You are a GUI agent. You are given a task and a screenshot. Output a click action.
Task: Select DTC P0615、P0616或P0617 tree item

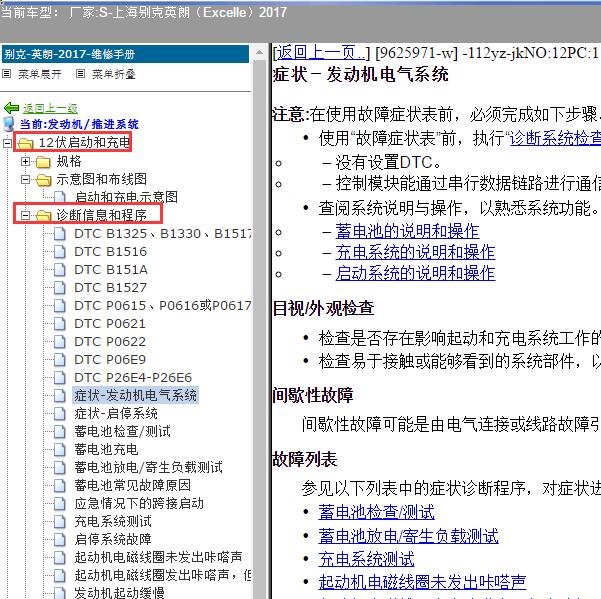tap(163, 305)
